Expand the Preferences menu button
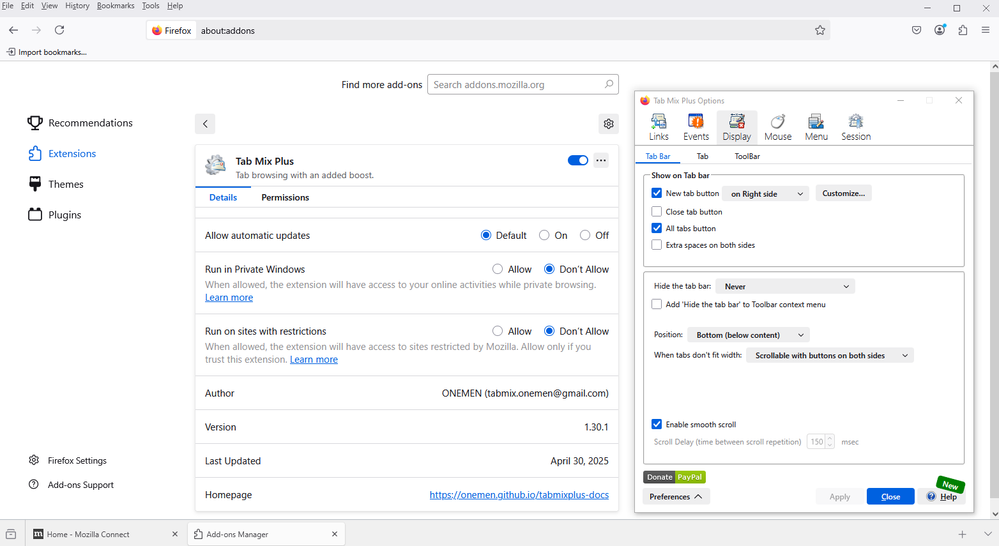Screen dimensions: 999x546 (x=676, y=496)
